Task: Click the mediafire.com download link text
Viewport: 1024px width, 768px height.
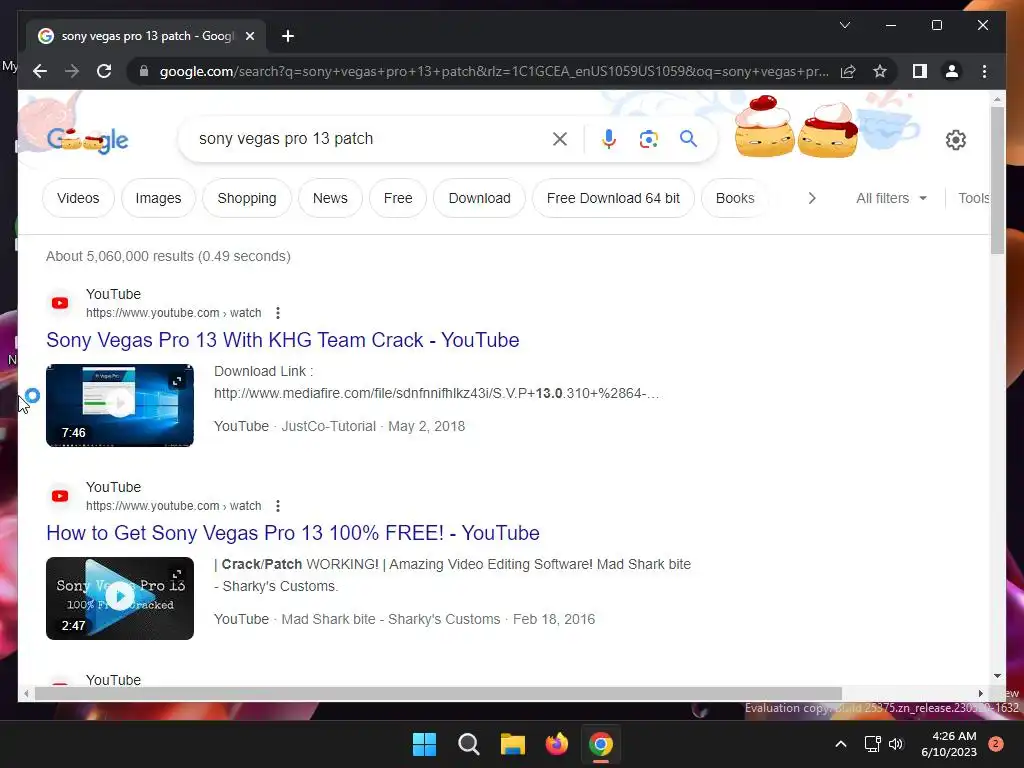Action: [436, 393]
